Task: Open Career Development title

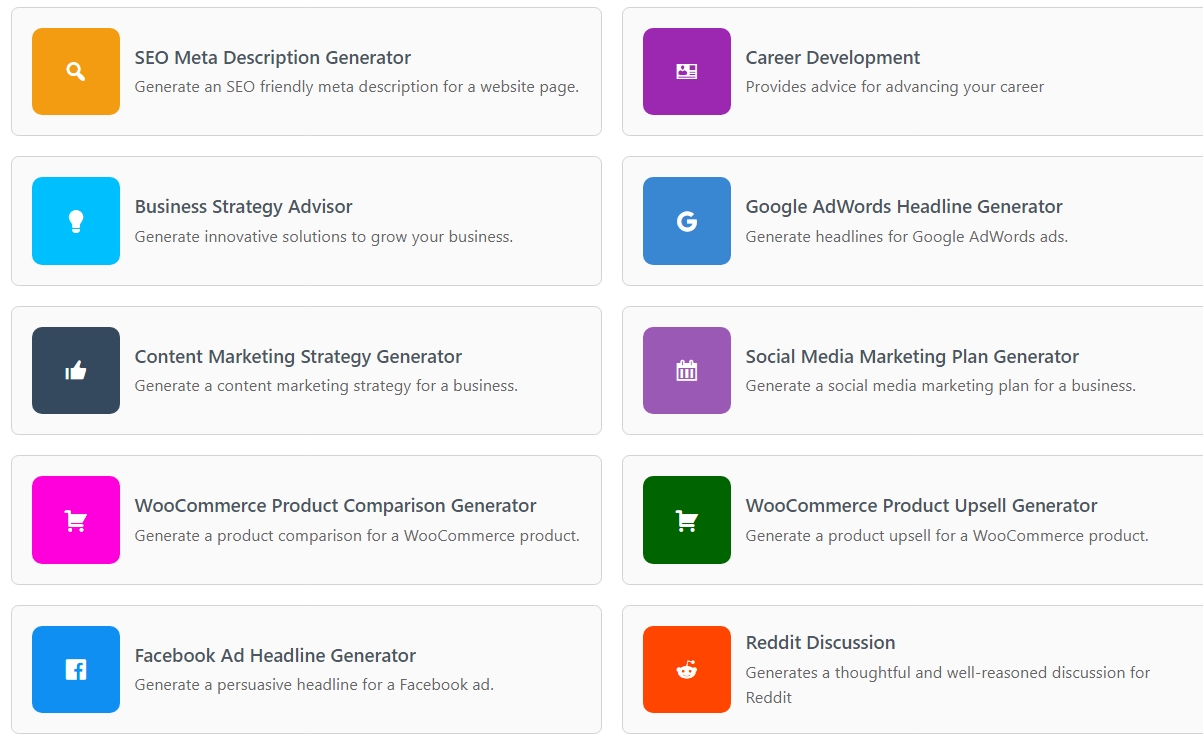Action: (833, 58)
